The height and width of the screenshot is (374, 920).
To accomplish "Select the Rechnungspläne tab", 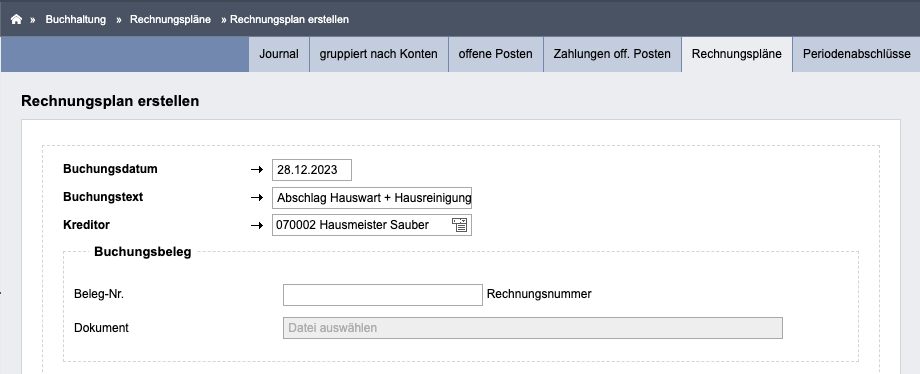I will point(736,54).
